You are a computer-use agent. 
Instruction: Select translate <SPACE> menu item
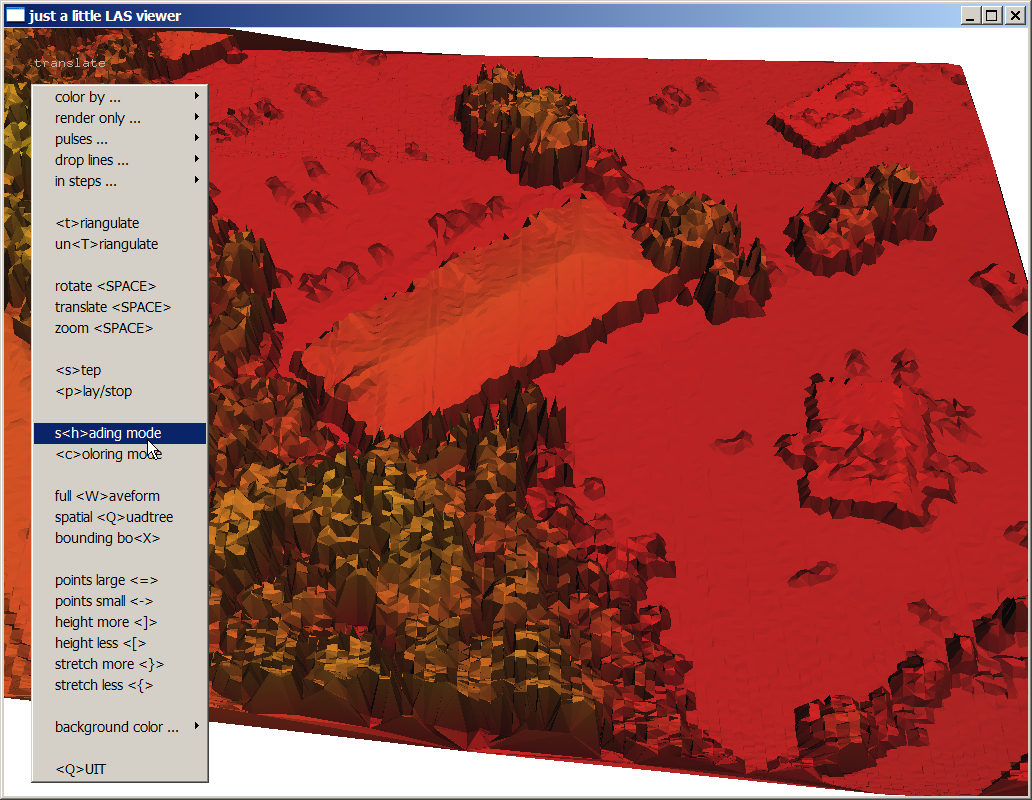tap(113, 307)
